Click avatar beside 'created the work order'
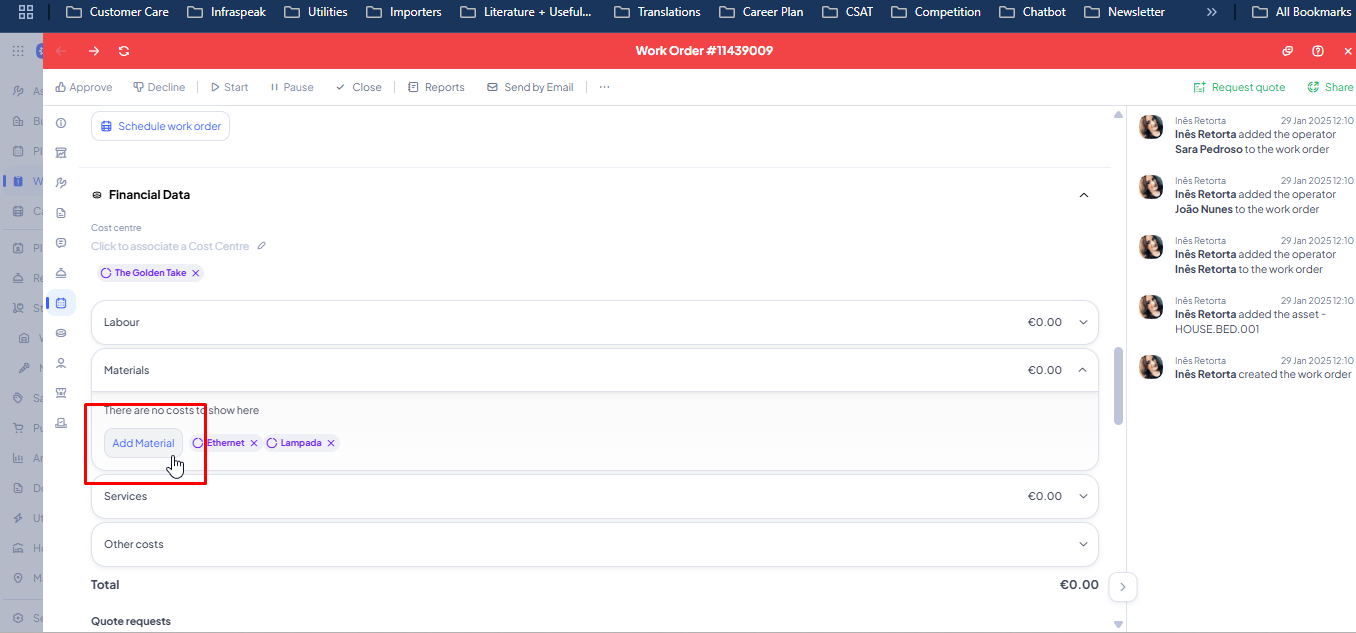 1152,367
